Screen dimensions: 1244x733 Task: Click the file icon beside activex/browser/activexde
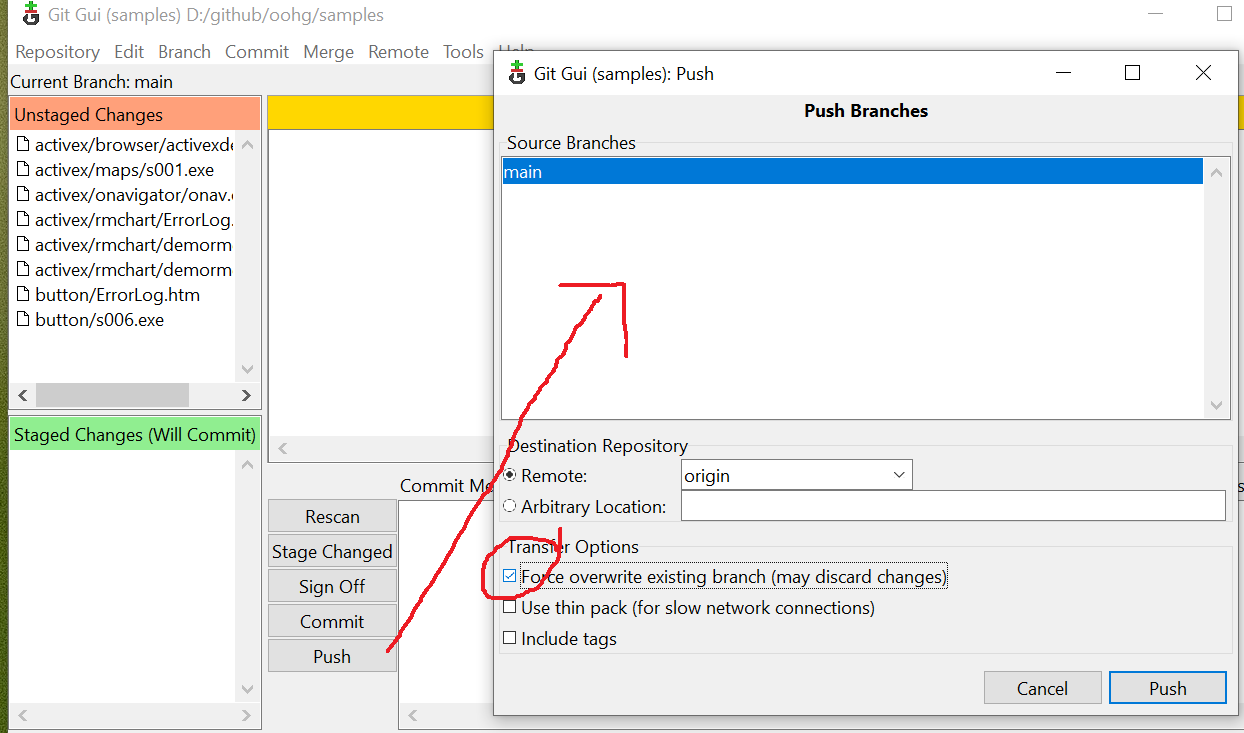24,145
